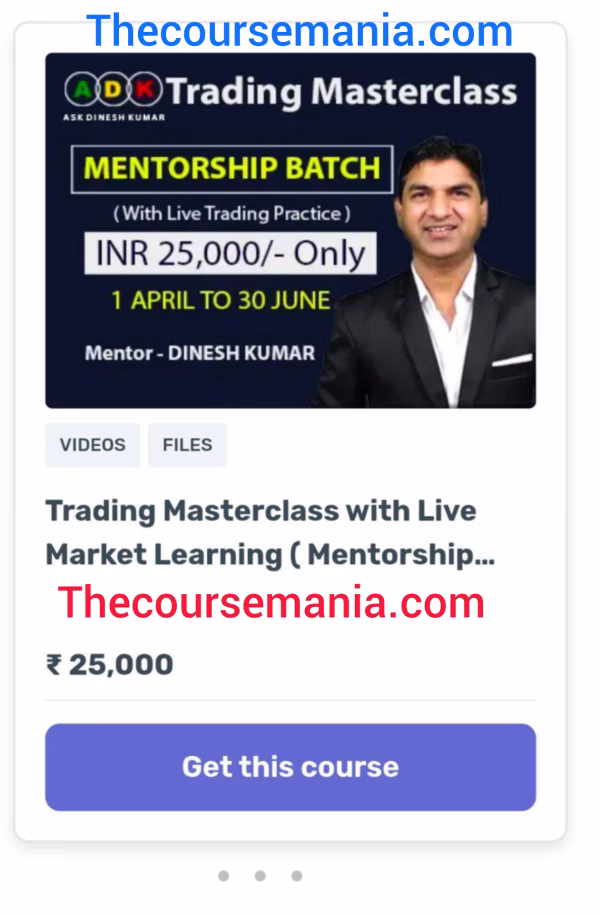Click the red Thecoursemania.com watermark
600x914 pixels.
pyautogui.click(x=271, y=602)
